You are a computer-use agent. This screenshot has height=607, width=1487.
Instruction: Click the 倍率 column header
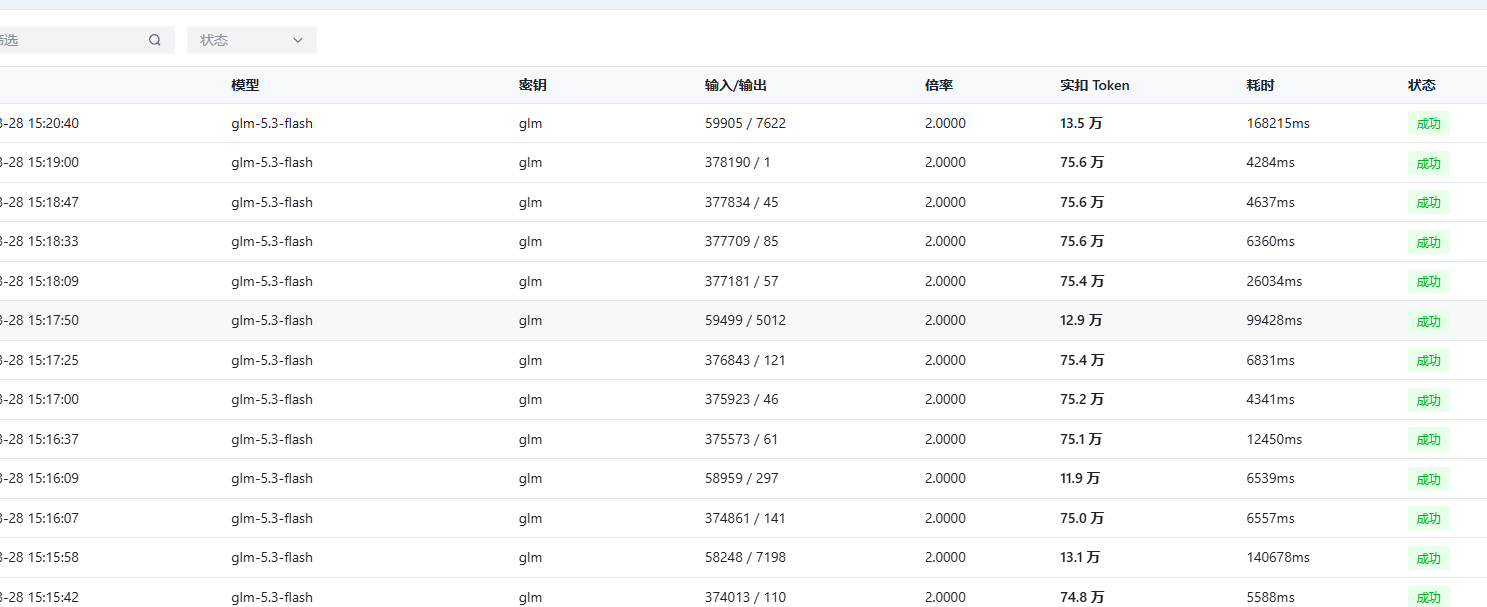click(939, 85)
